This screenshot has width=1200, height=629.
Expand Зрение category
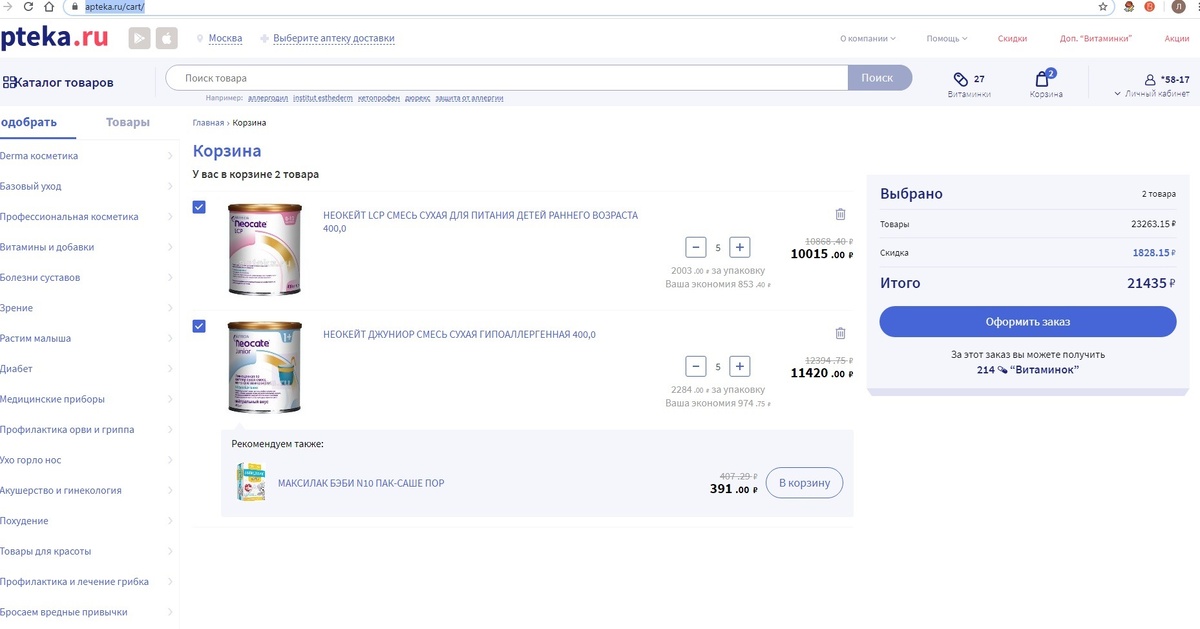click(171, 308)
